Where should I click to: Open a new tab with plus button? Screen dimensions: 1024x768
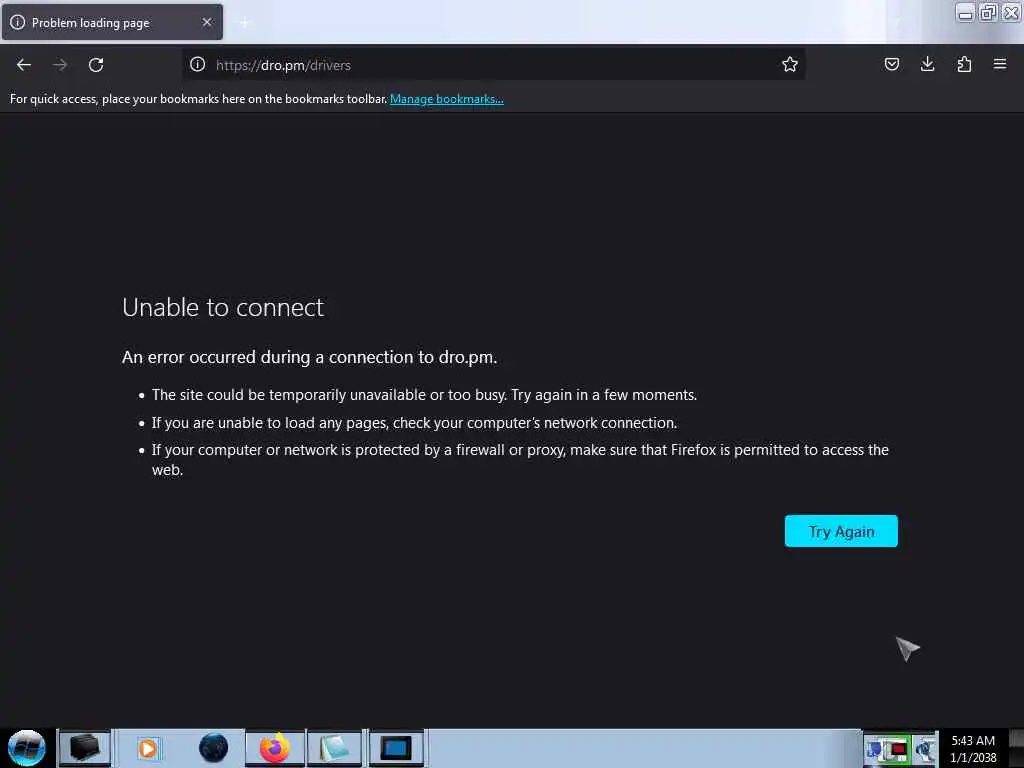(244, 23)
